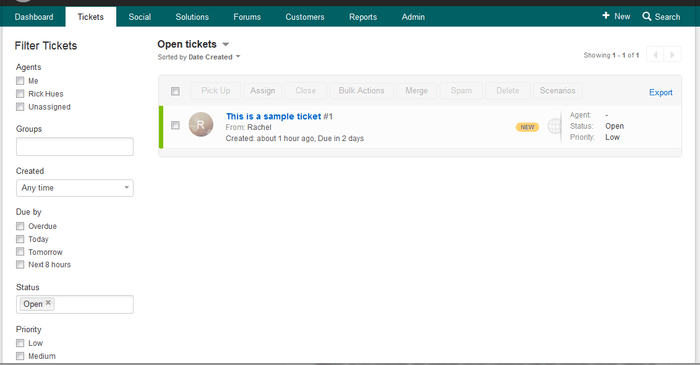Screen dimensions: 700x365
Task: Remove the Open status filter tag
Action: tap(48, 303)
